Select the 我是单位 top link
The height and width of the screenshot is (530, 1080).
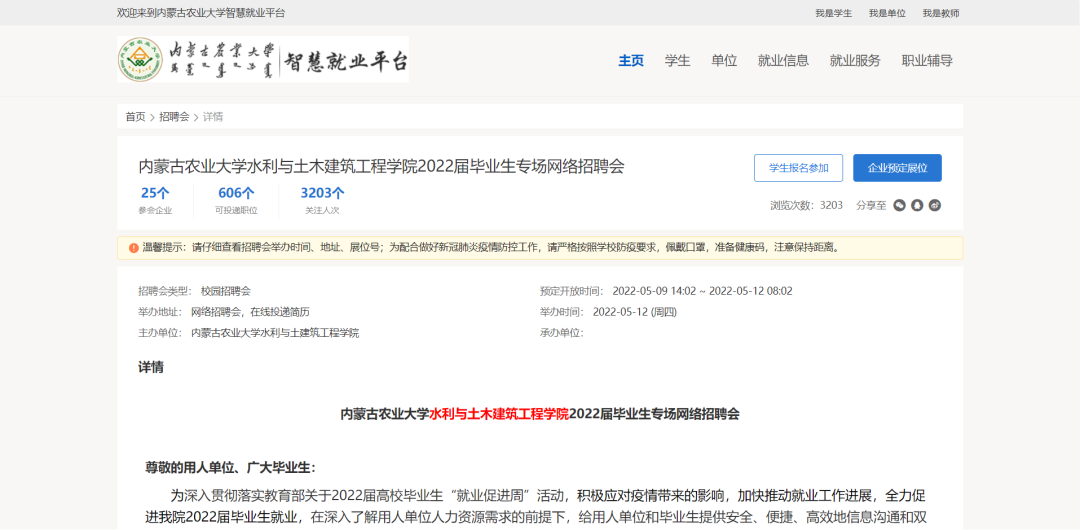point(887,13)
